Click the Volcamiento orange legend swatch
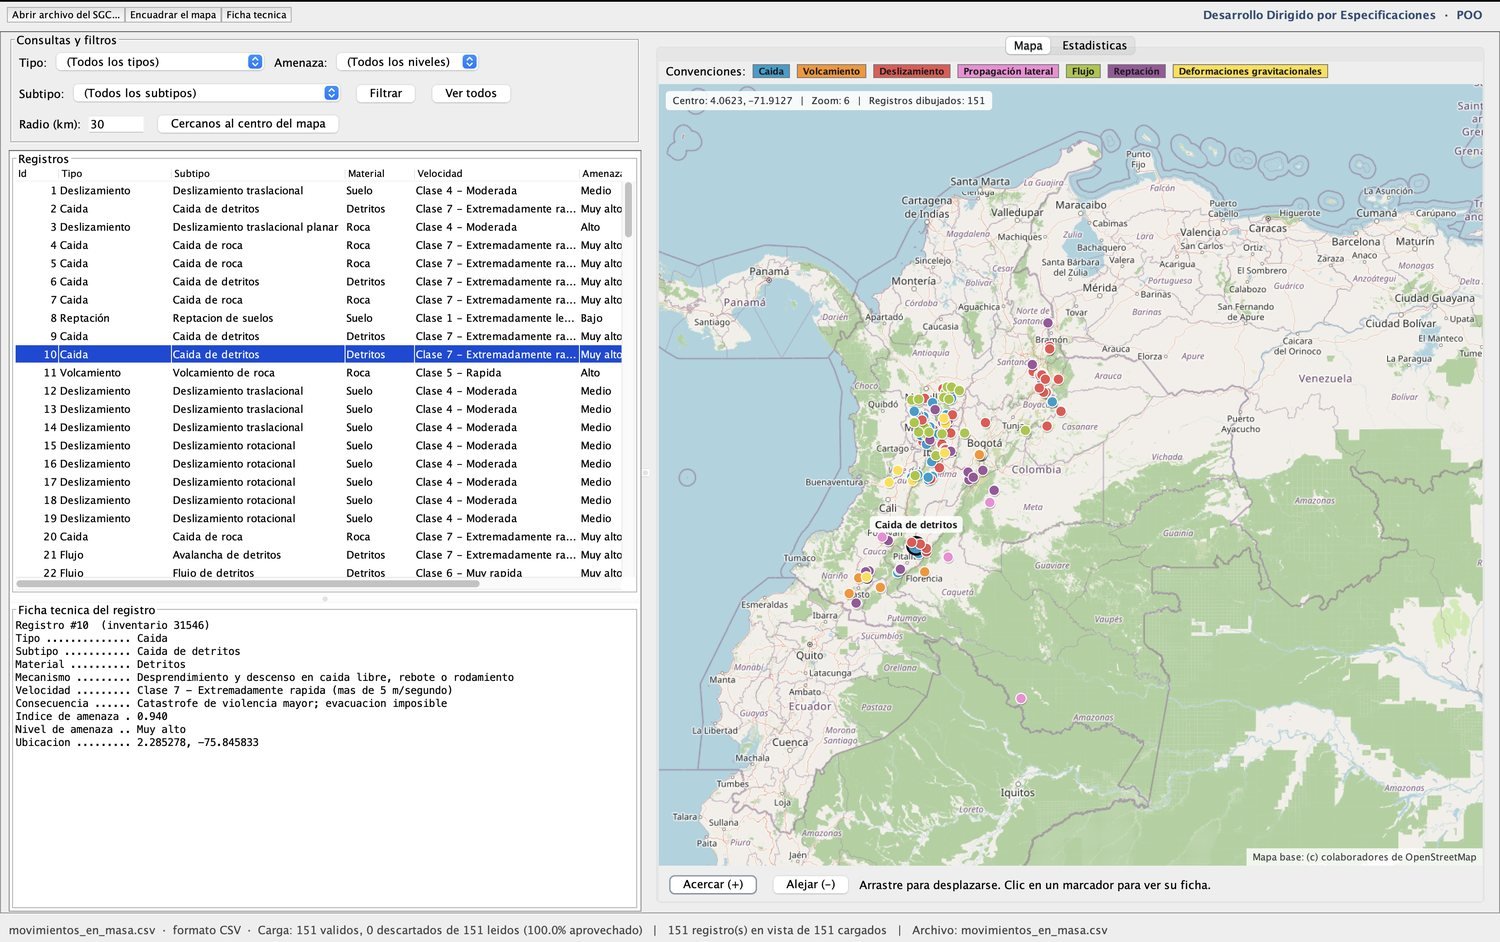Screen dimensions: 1500x942 click(x=831, y=71)
